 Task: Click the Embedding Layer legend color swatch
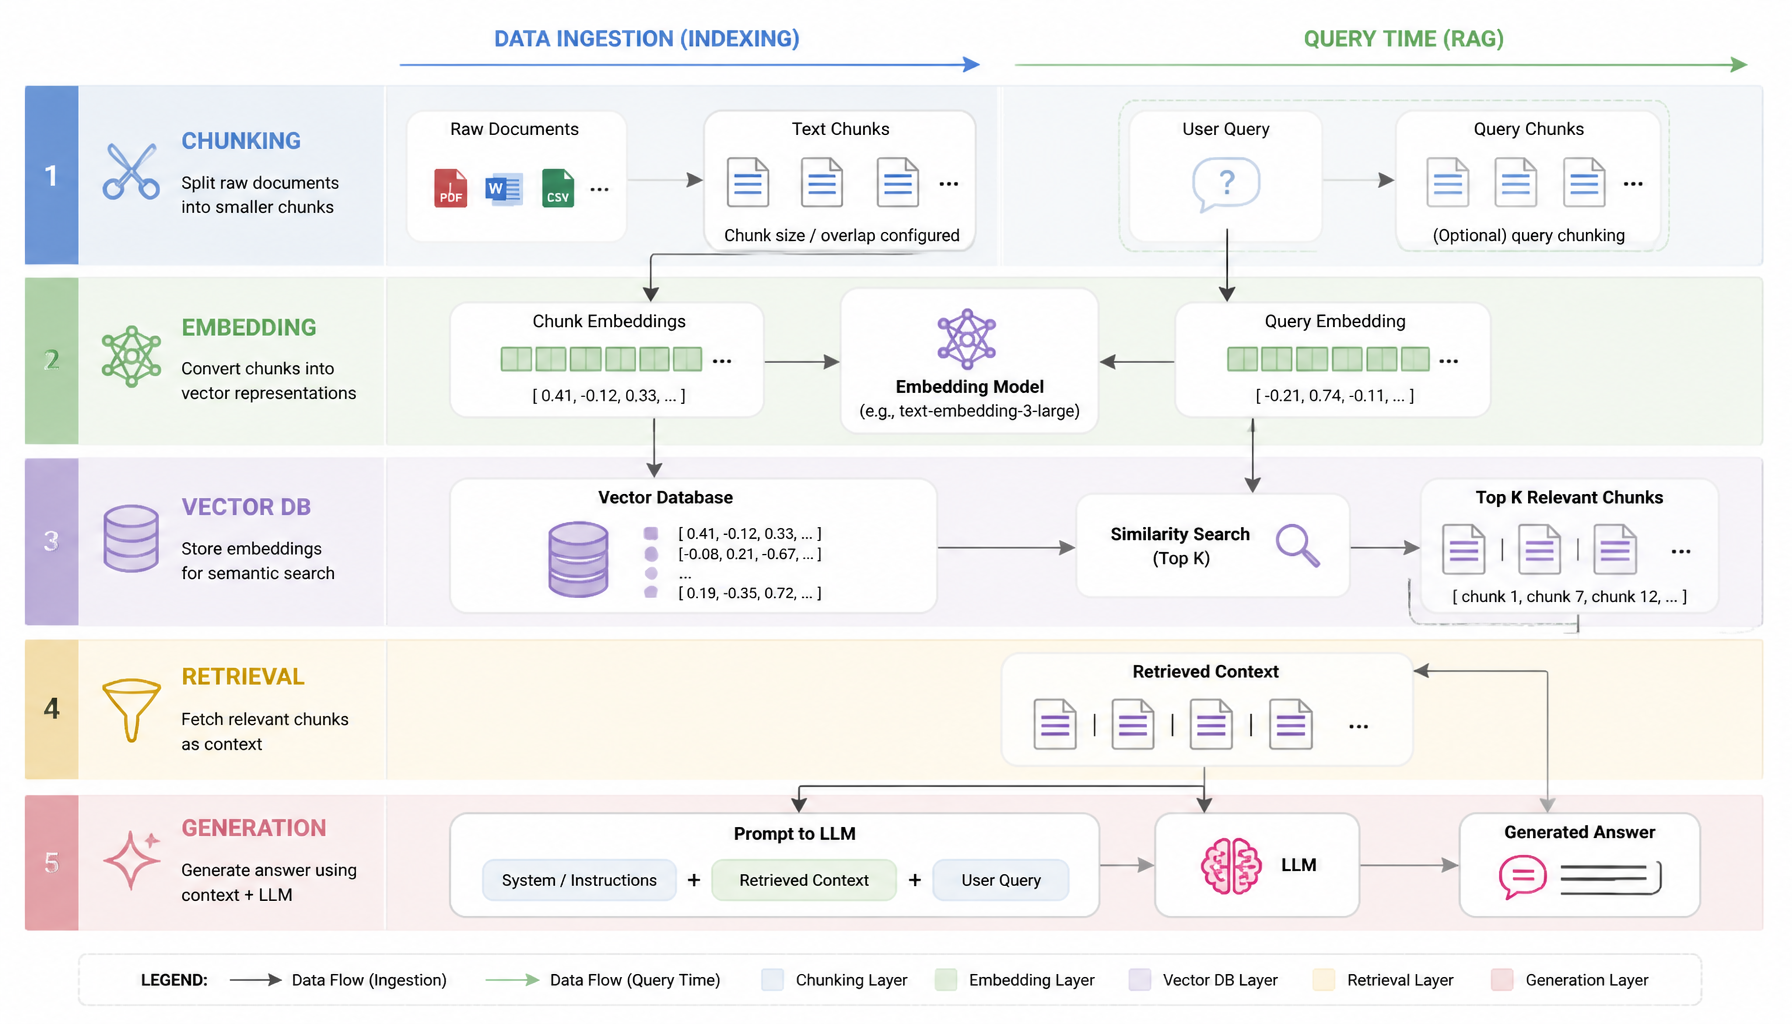946,980
